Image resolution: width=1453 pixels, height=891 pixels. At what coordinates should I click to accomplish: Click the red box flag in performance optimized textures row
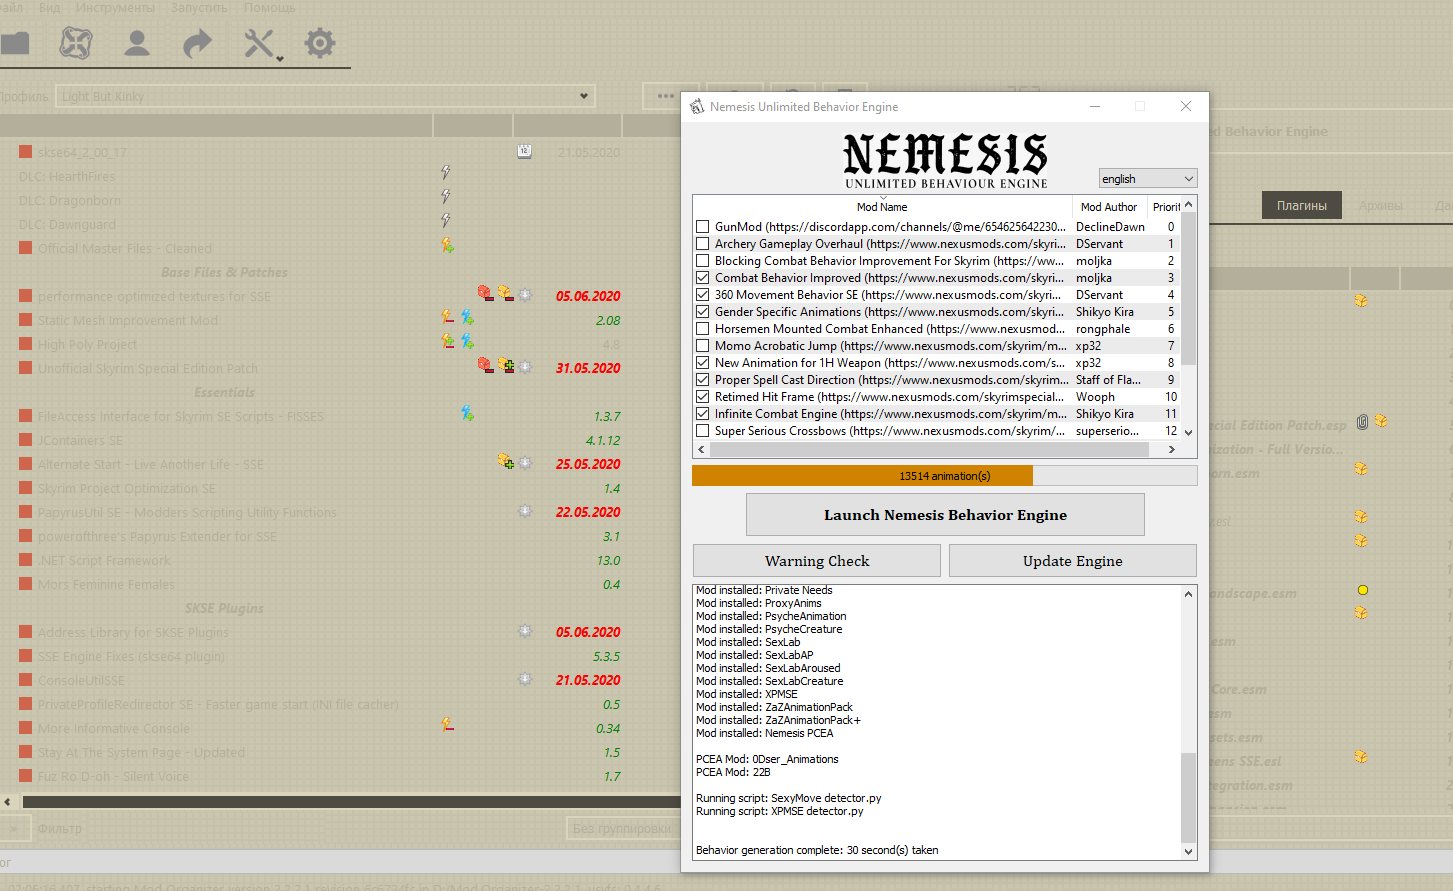pos(485,294)
